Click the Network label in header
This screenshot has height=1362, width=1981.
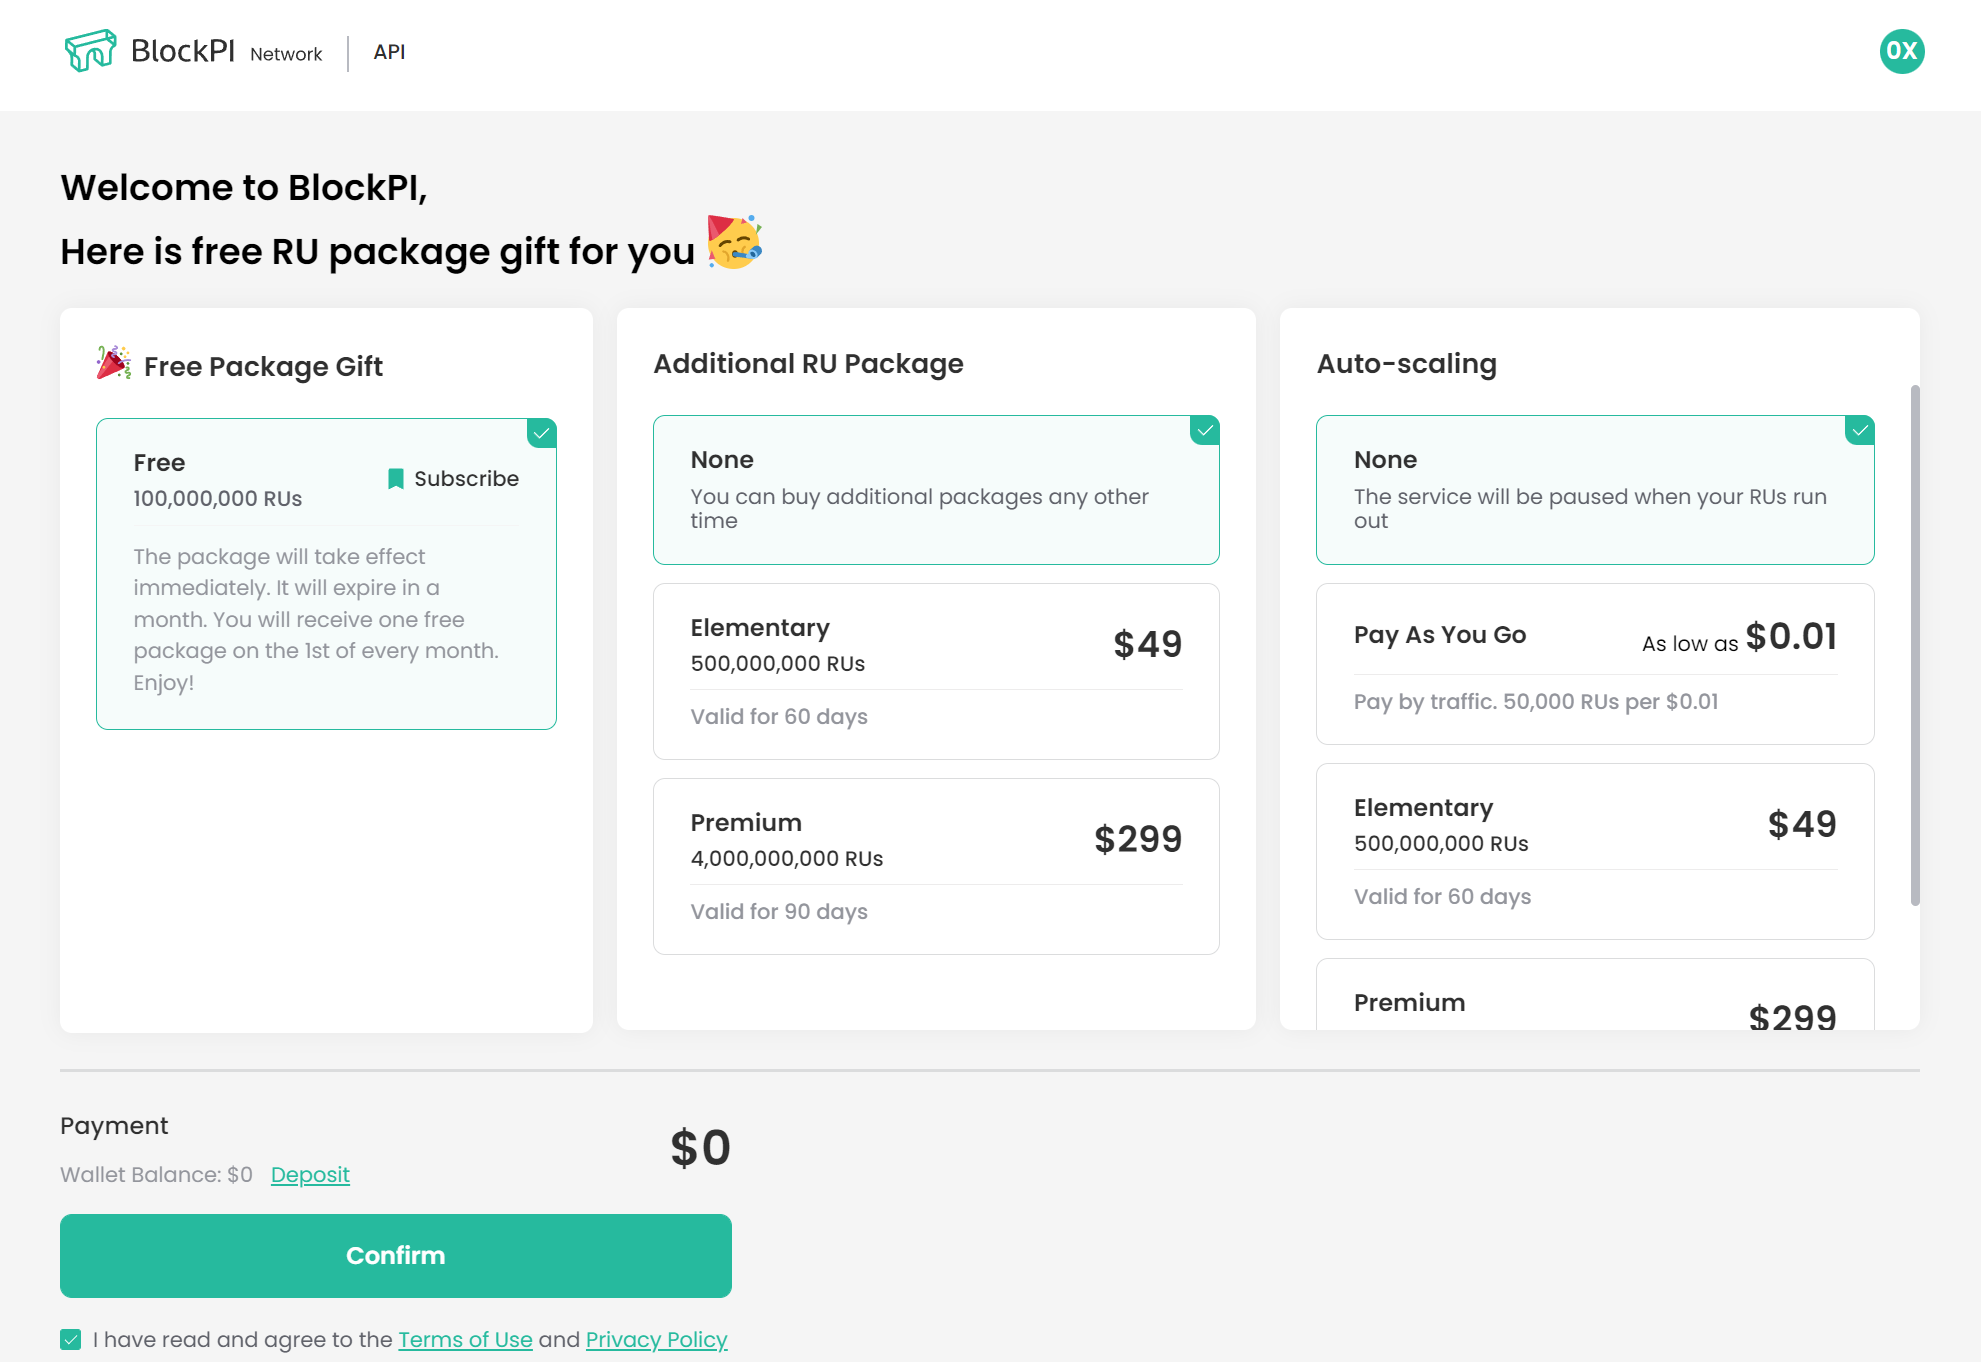click(286, 54)
